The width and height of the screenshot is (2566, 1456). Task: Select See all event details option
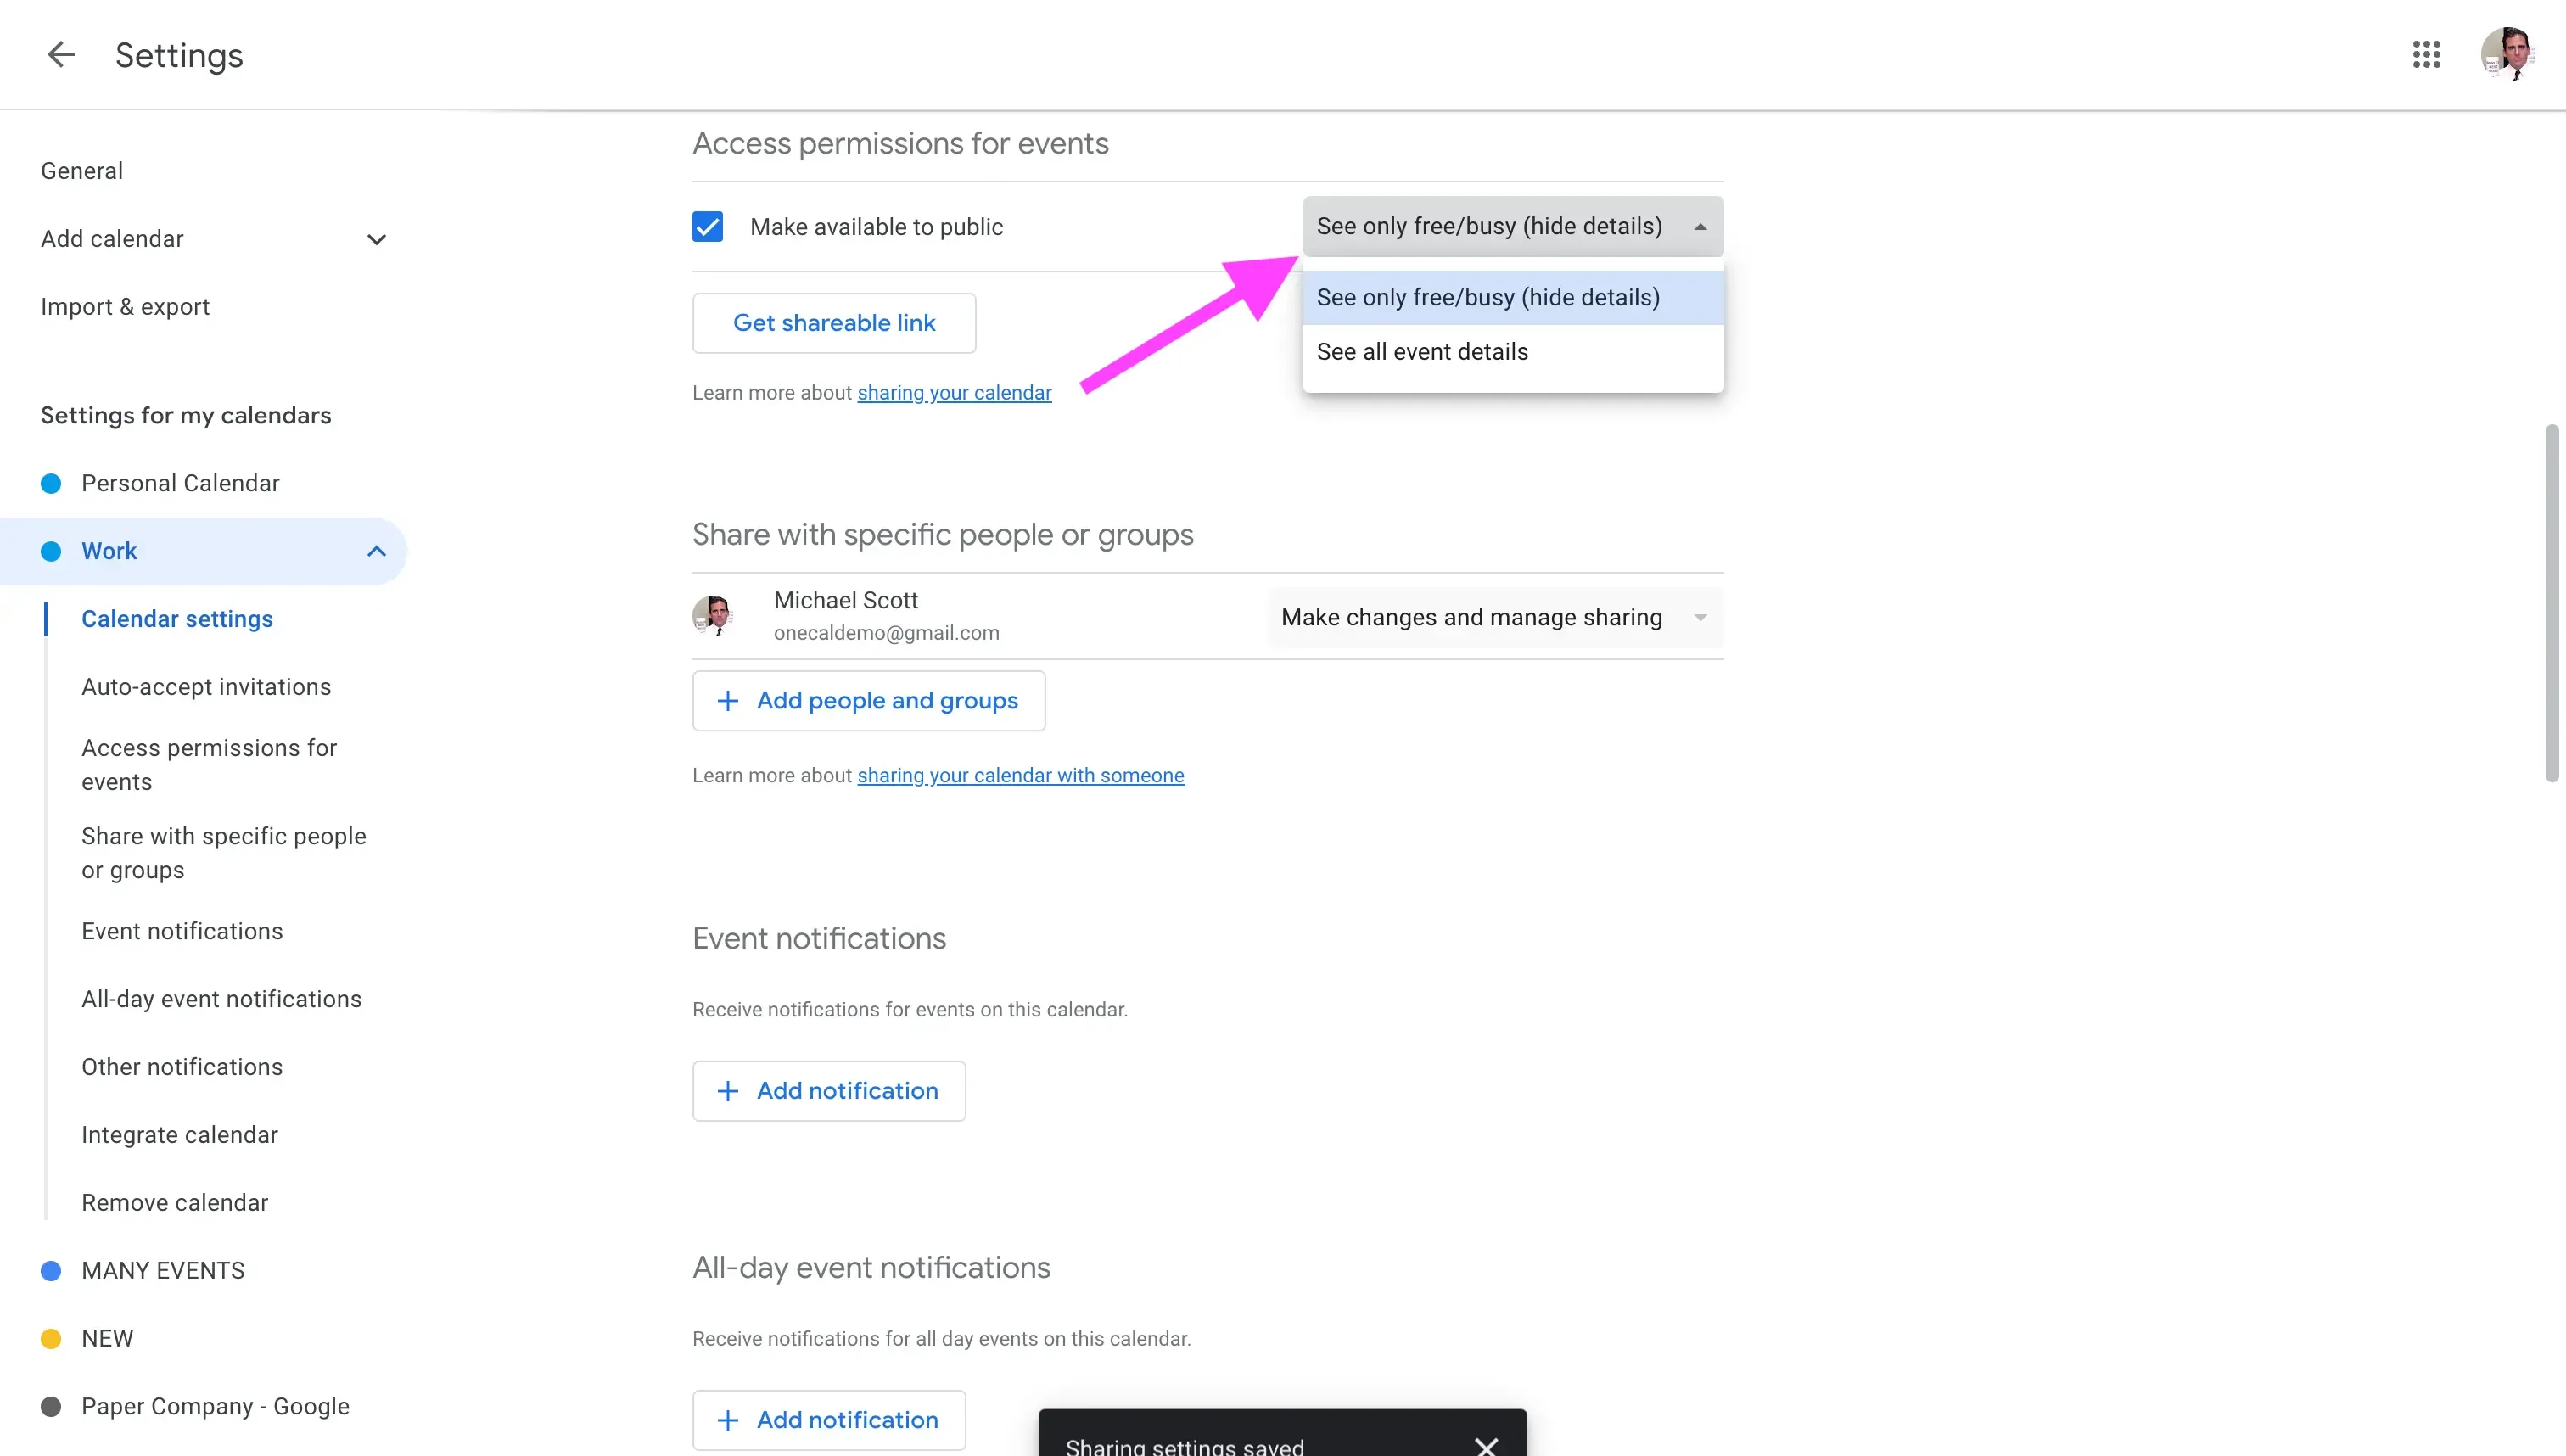[x=1423, y=351]
